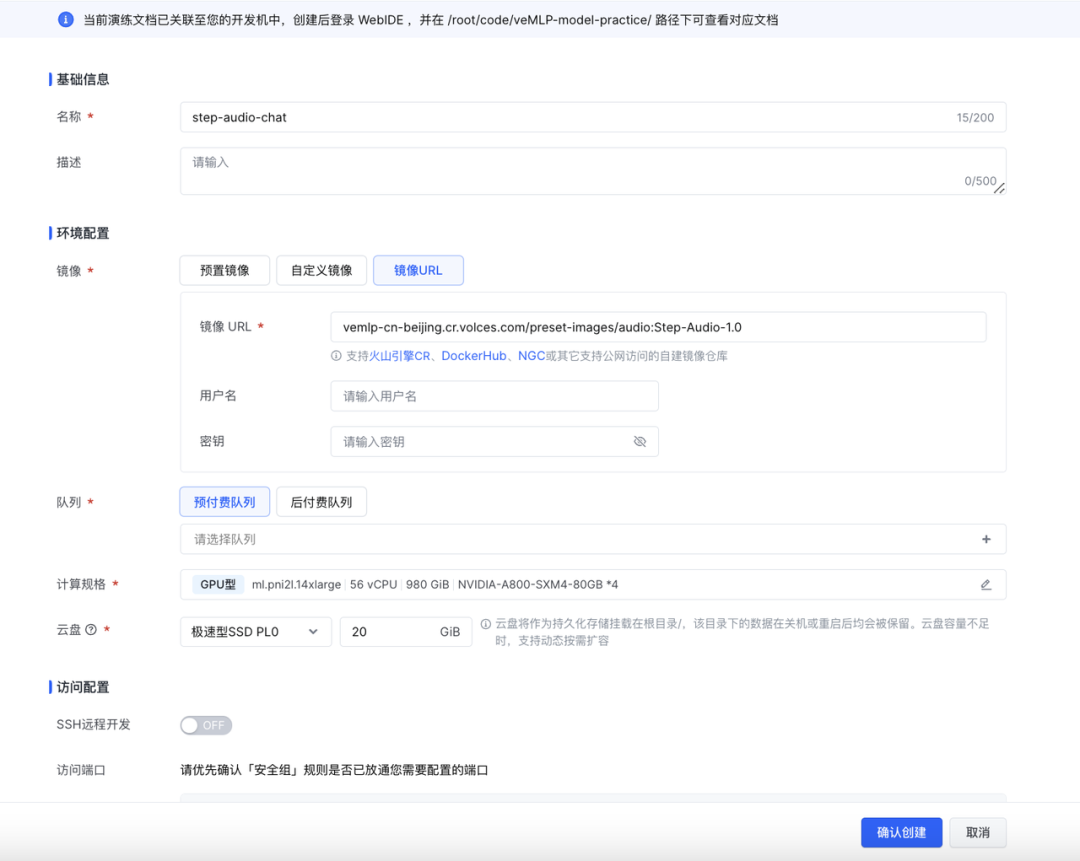Click the resize handle of the 描述 textarea
1080x861 pixels.
(999, 188)
